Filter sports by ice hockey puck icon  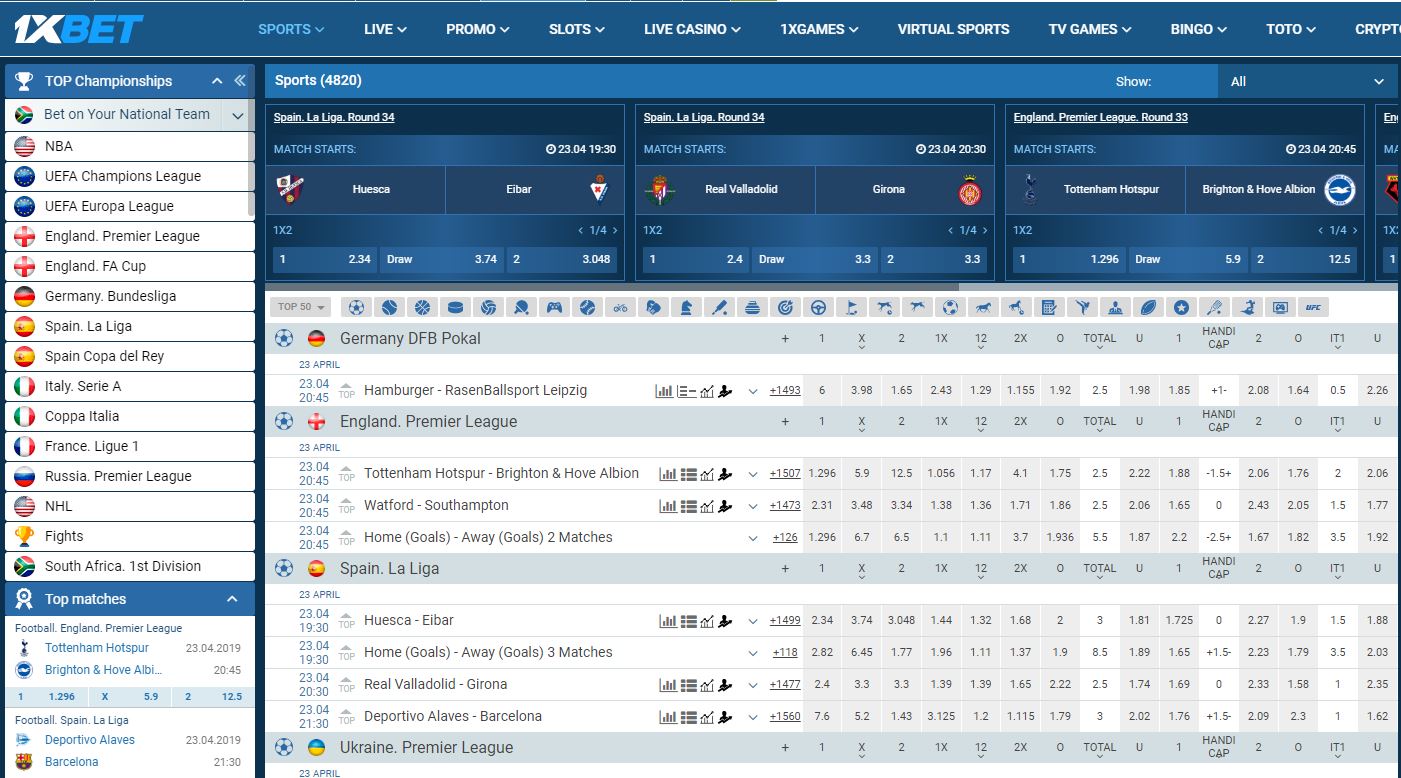tap(455, 307)
